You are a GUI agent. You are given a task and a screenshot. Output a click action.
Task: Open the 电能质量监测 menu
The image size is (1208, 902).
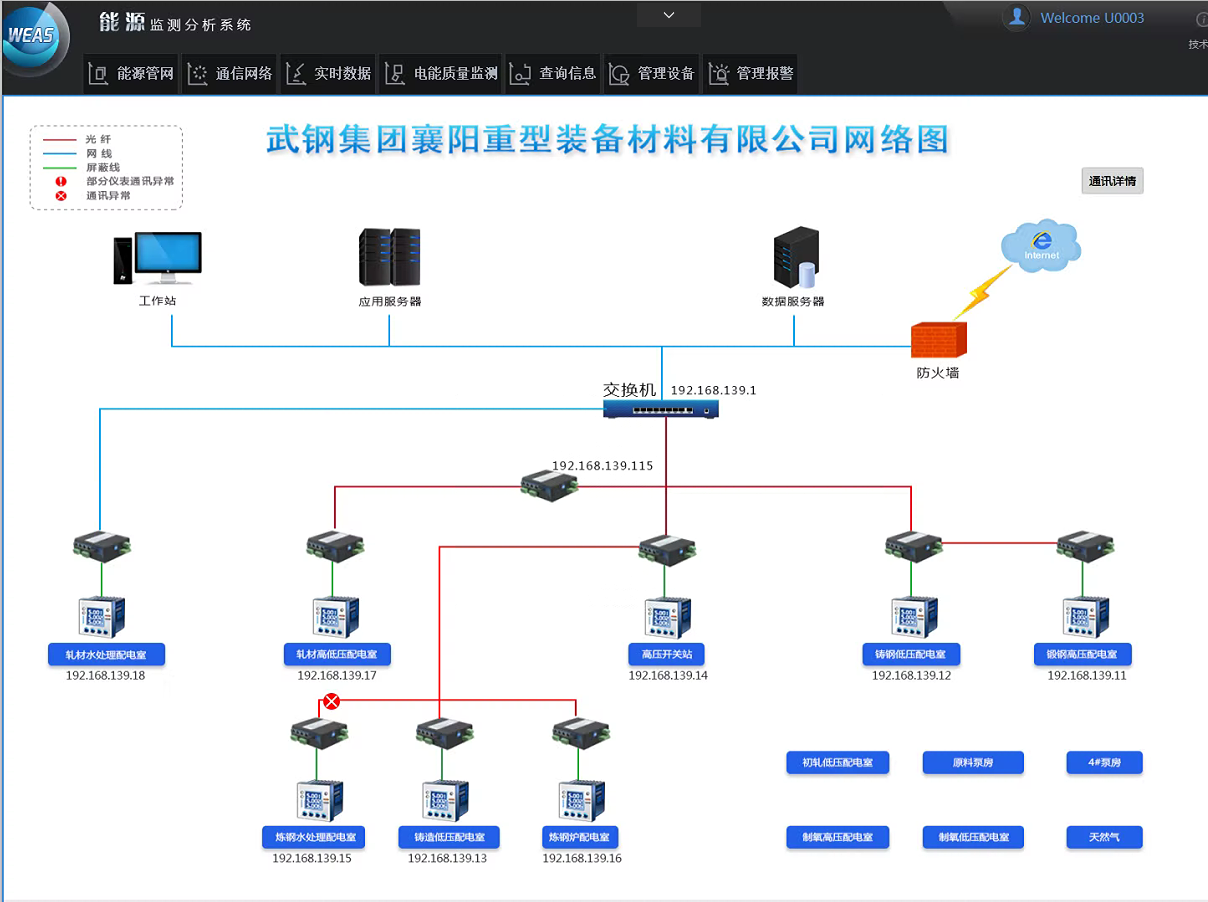442,74
